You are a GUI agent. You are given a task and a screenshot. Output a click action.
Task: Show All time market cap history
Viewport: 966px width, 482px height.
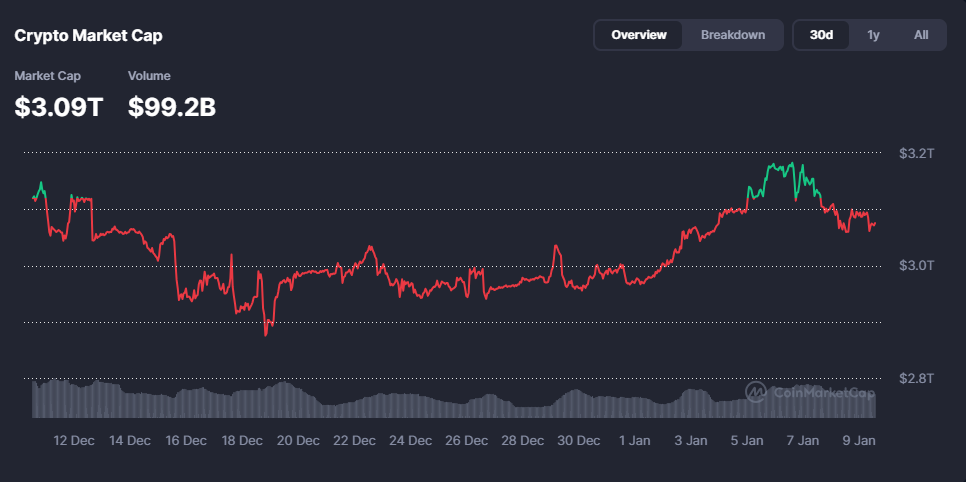pos(921,35)
